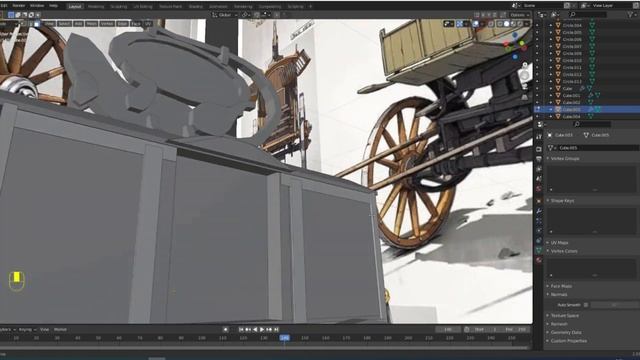Open the Mesh menu in viewport header

pos(91,24)
